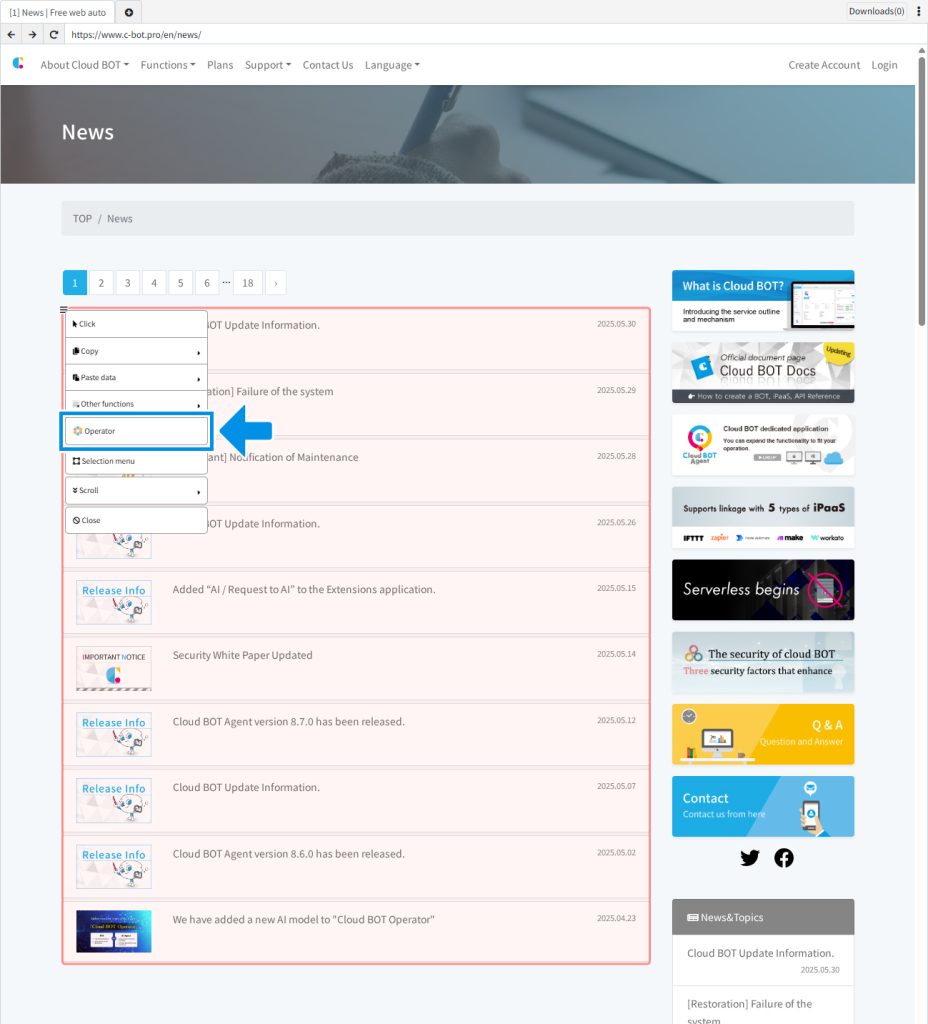Open the Cloud BOT Docs banner
928x1024 pixels.
click(763, 372)
